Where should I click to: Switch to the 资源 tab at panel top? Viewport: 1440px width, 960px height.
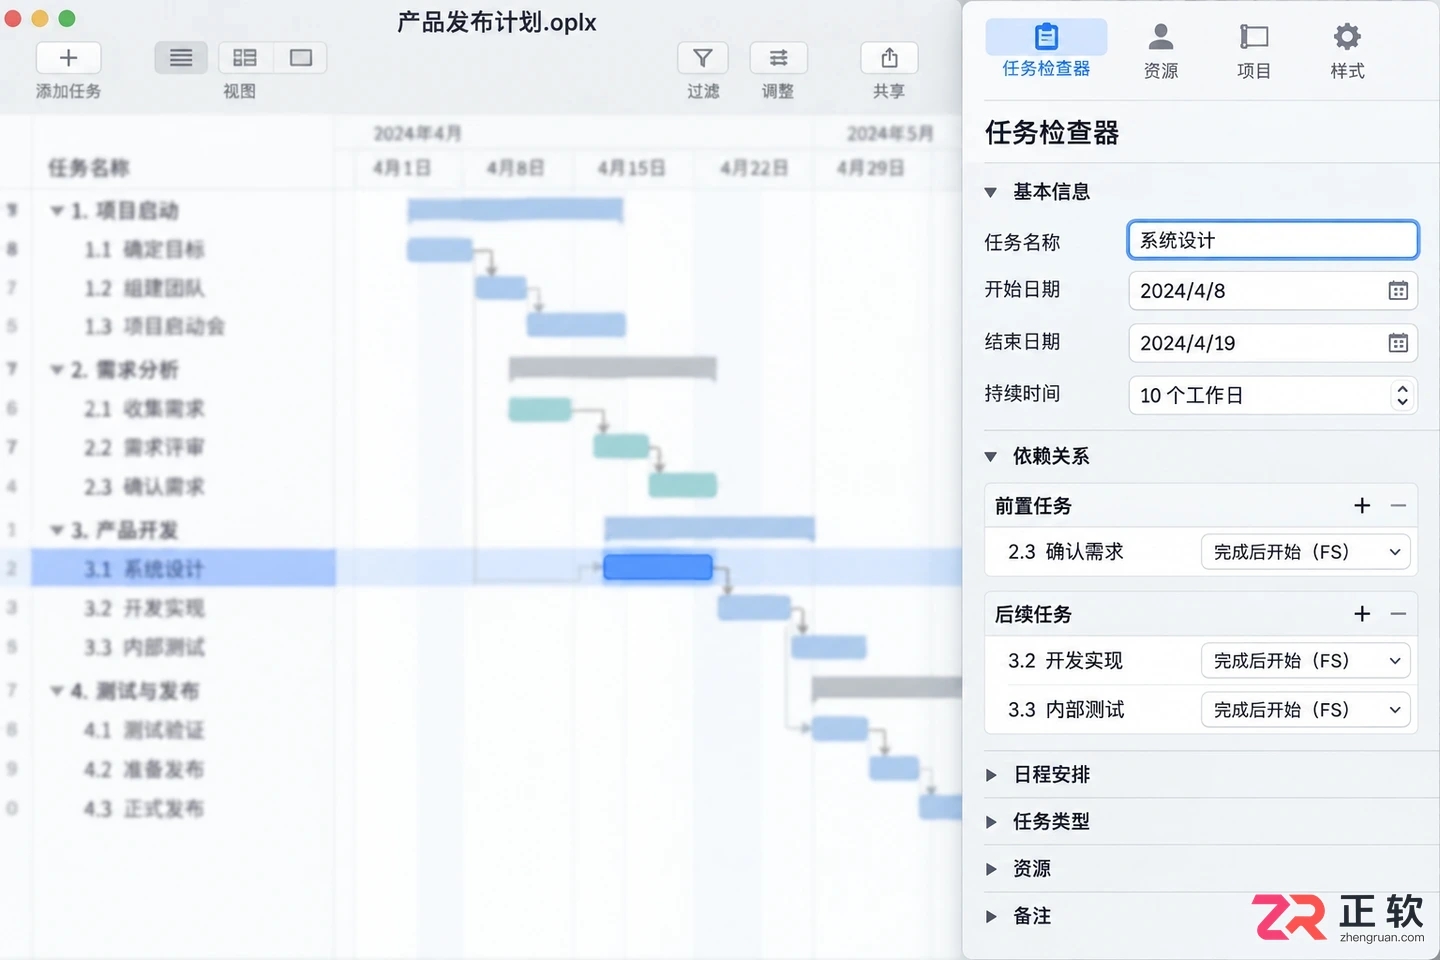(x=1160, y=50)
